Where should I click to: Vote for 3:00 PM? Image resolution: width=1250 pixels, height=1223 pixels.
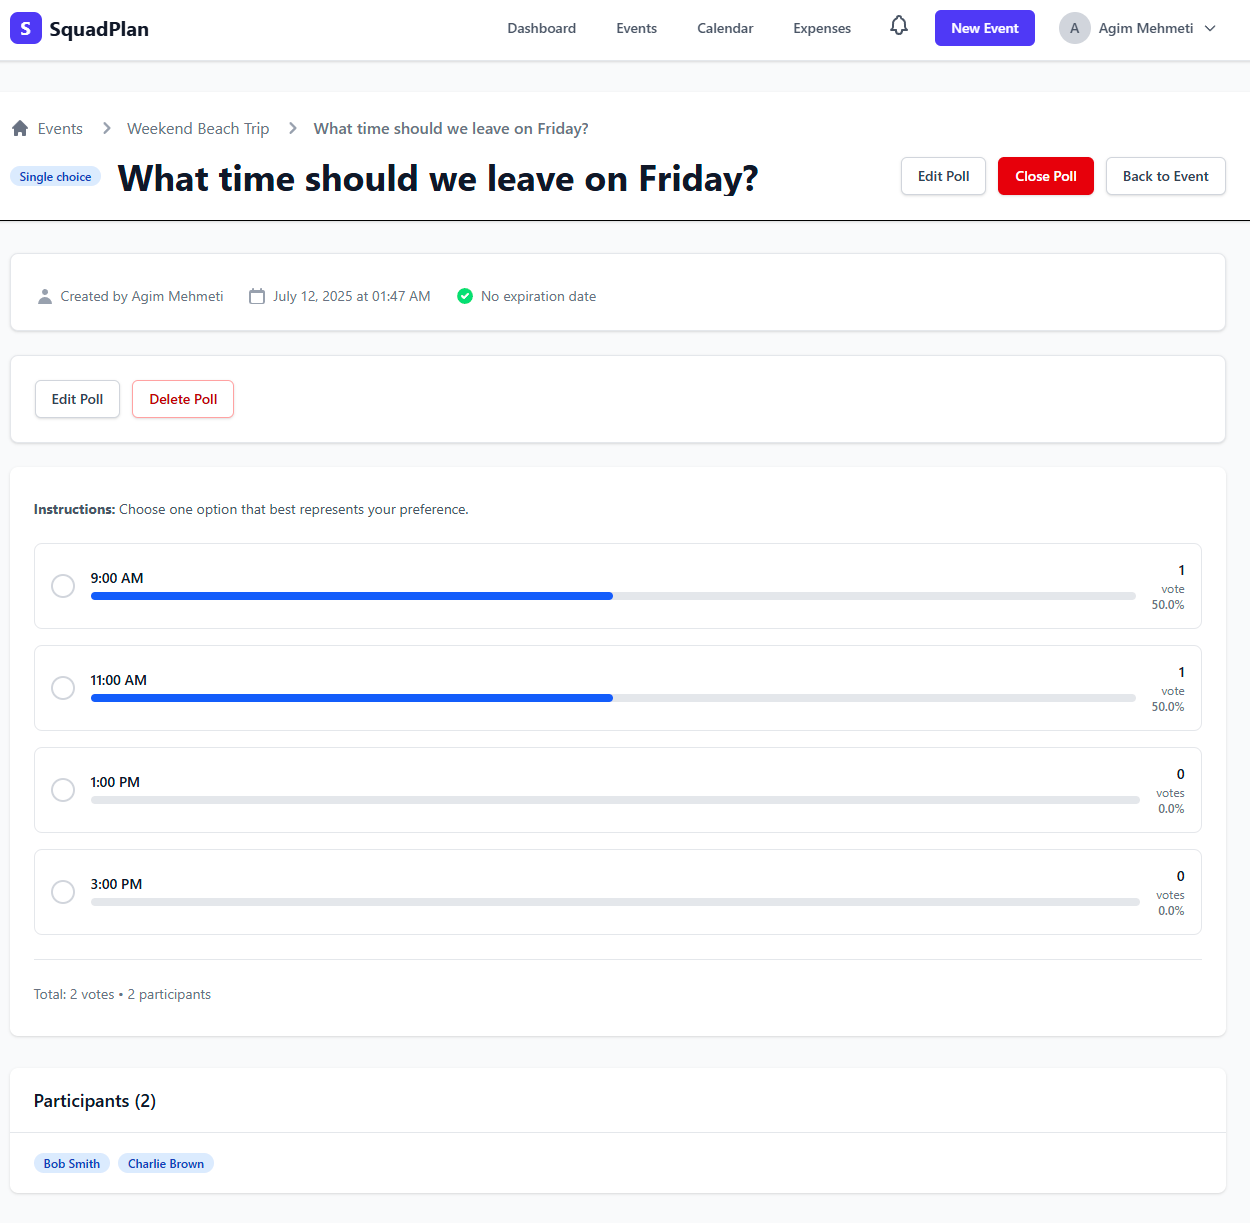(62, 891)
